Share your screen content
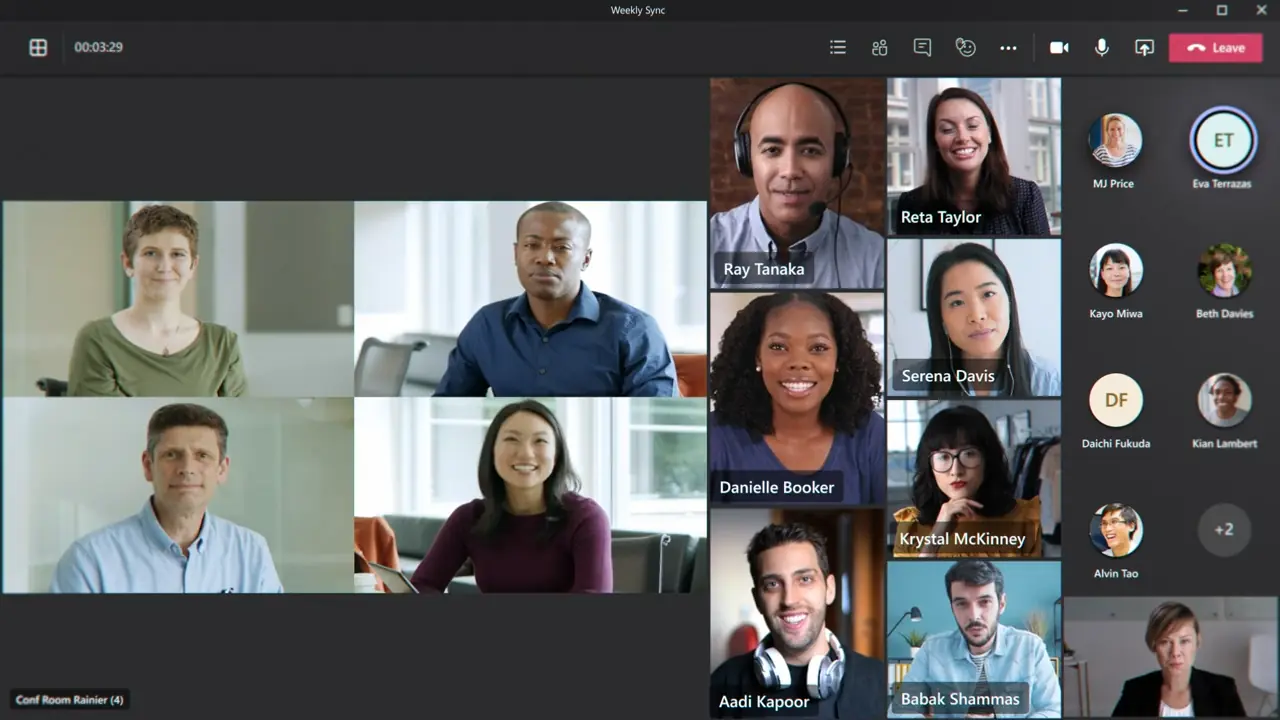The height and width of the screenshot is (720, 1280). pyautogui.click(x=1144, y=48)
